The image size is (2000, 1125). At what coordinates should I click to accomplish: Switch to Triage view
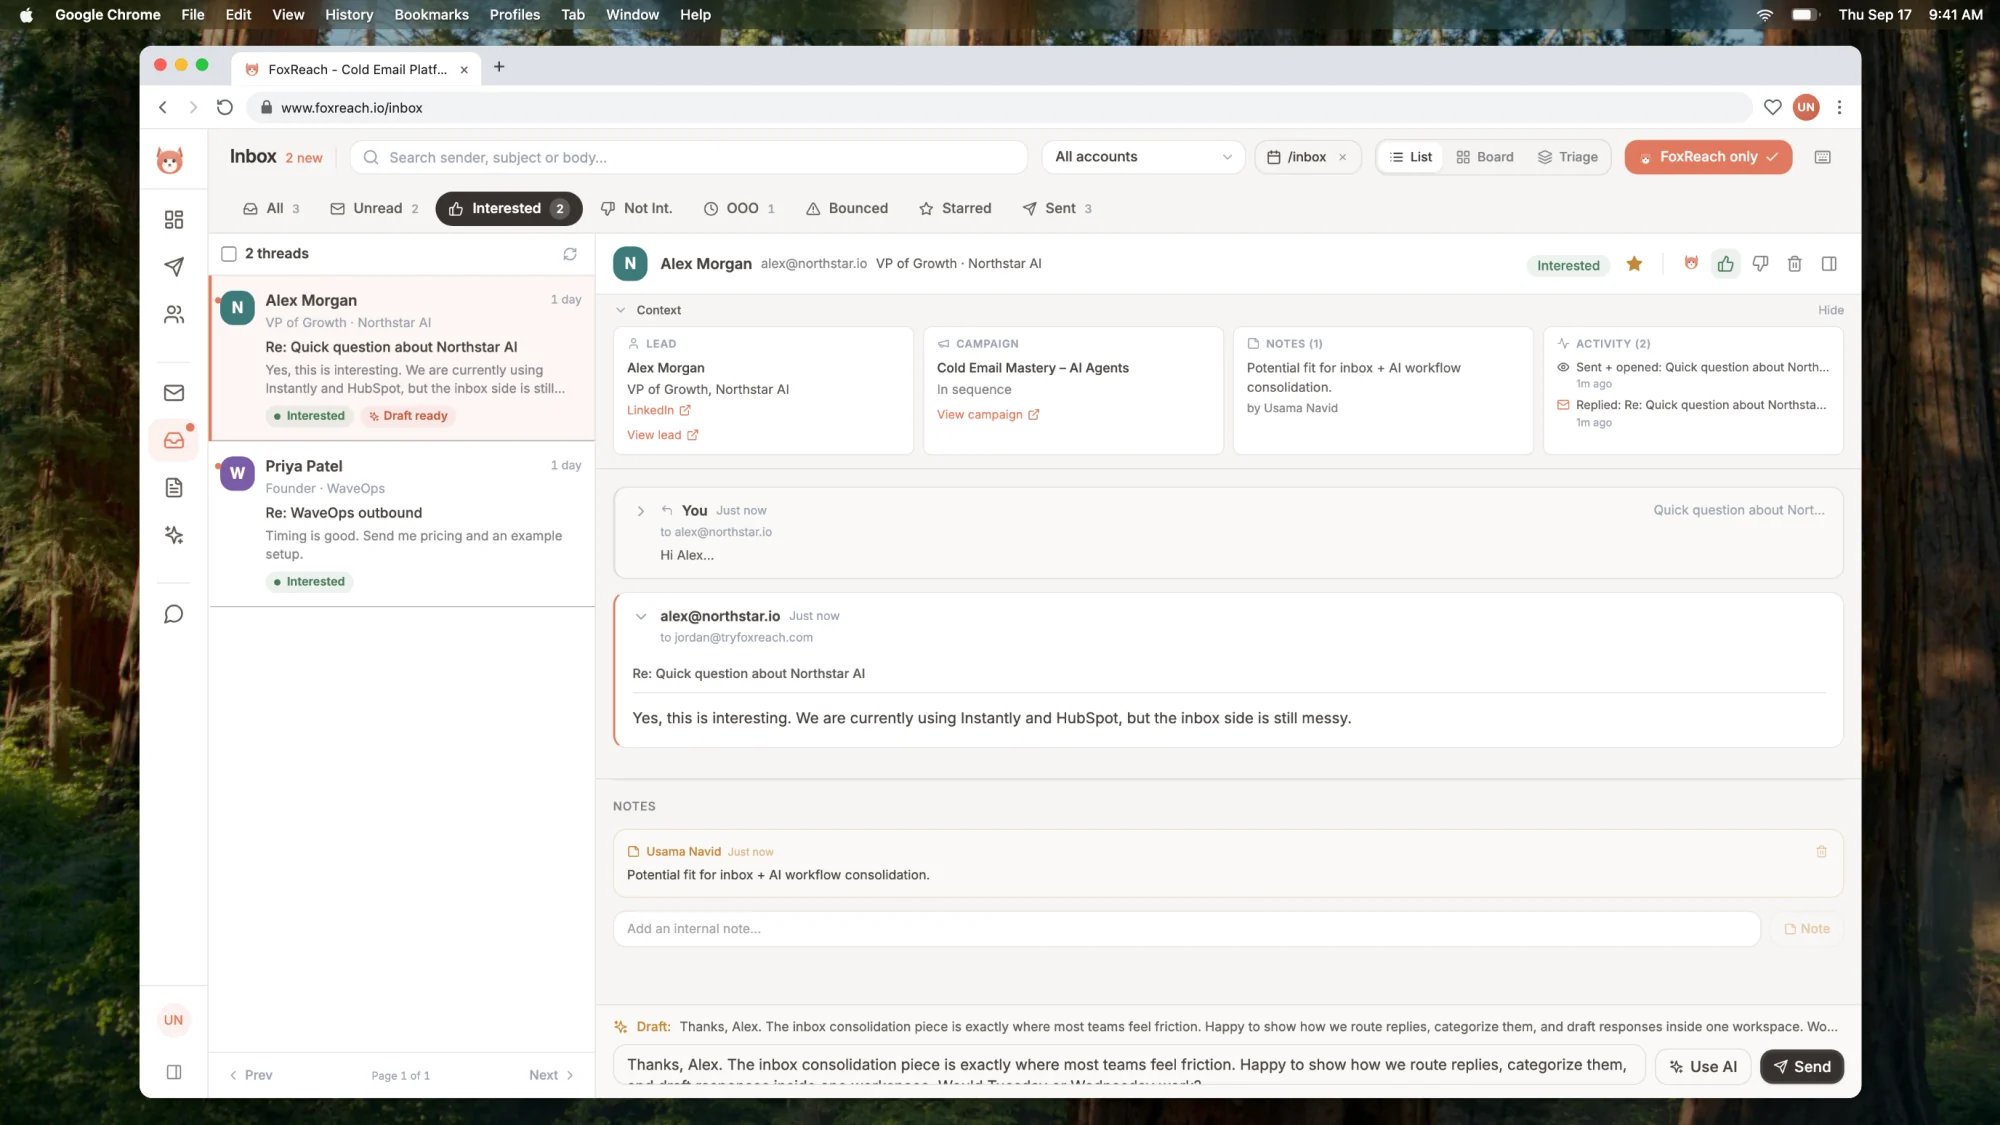click(1568, 157)
